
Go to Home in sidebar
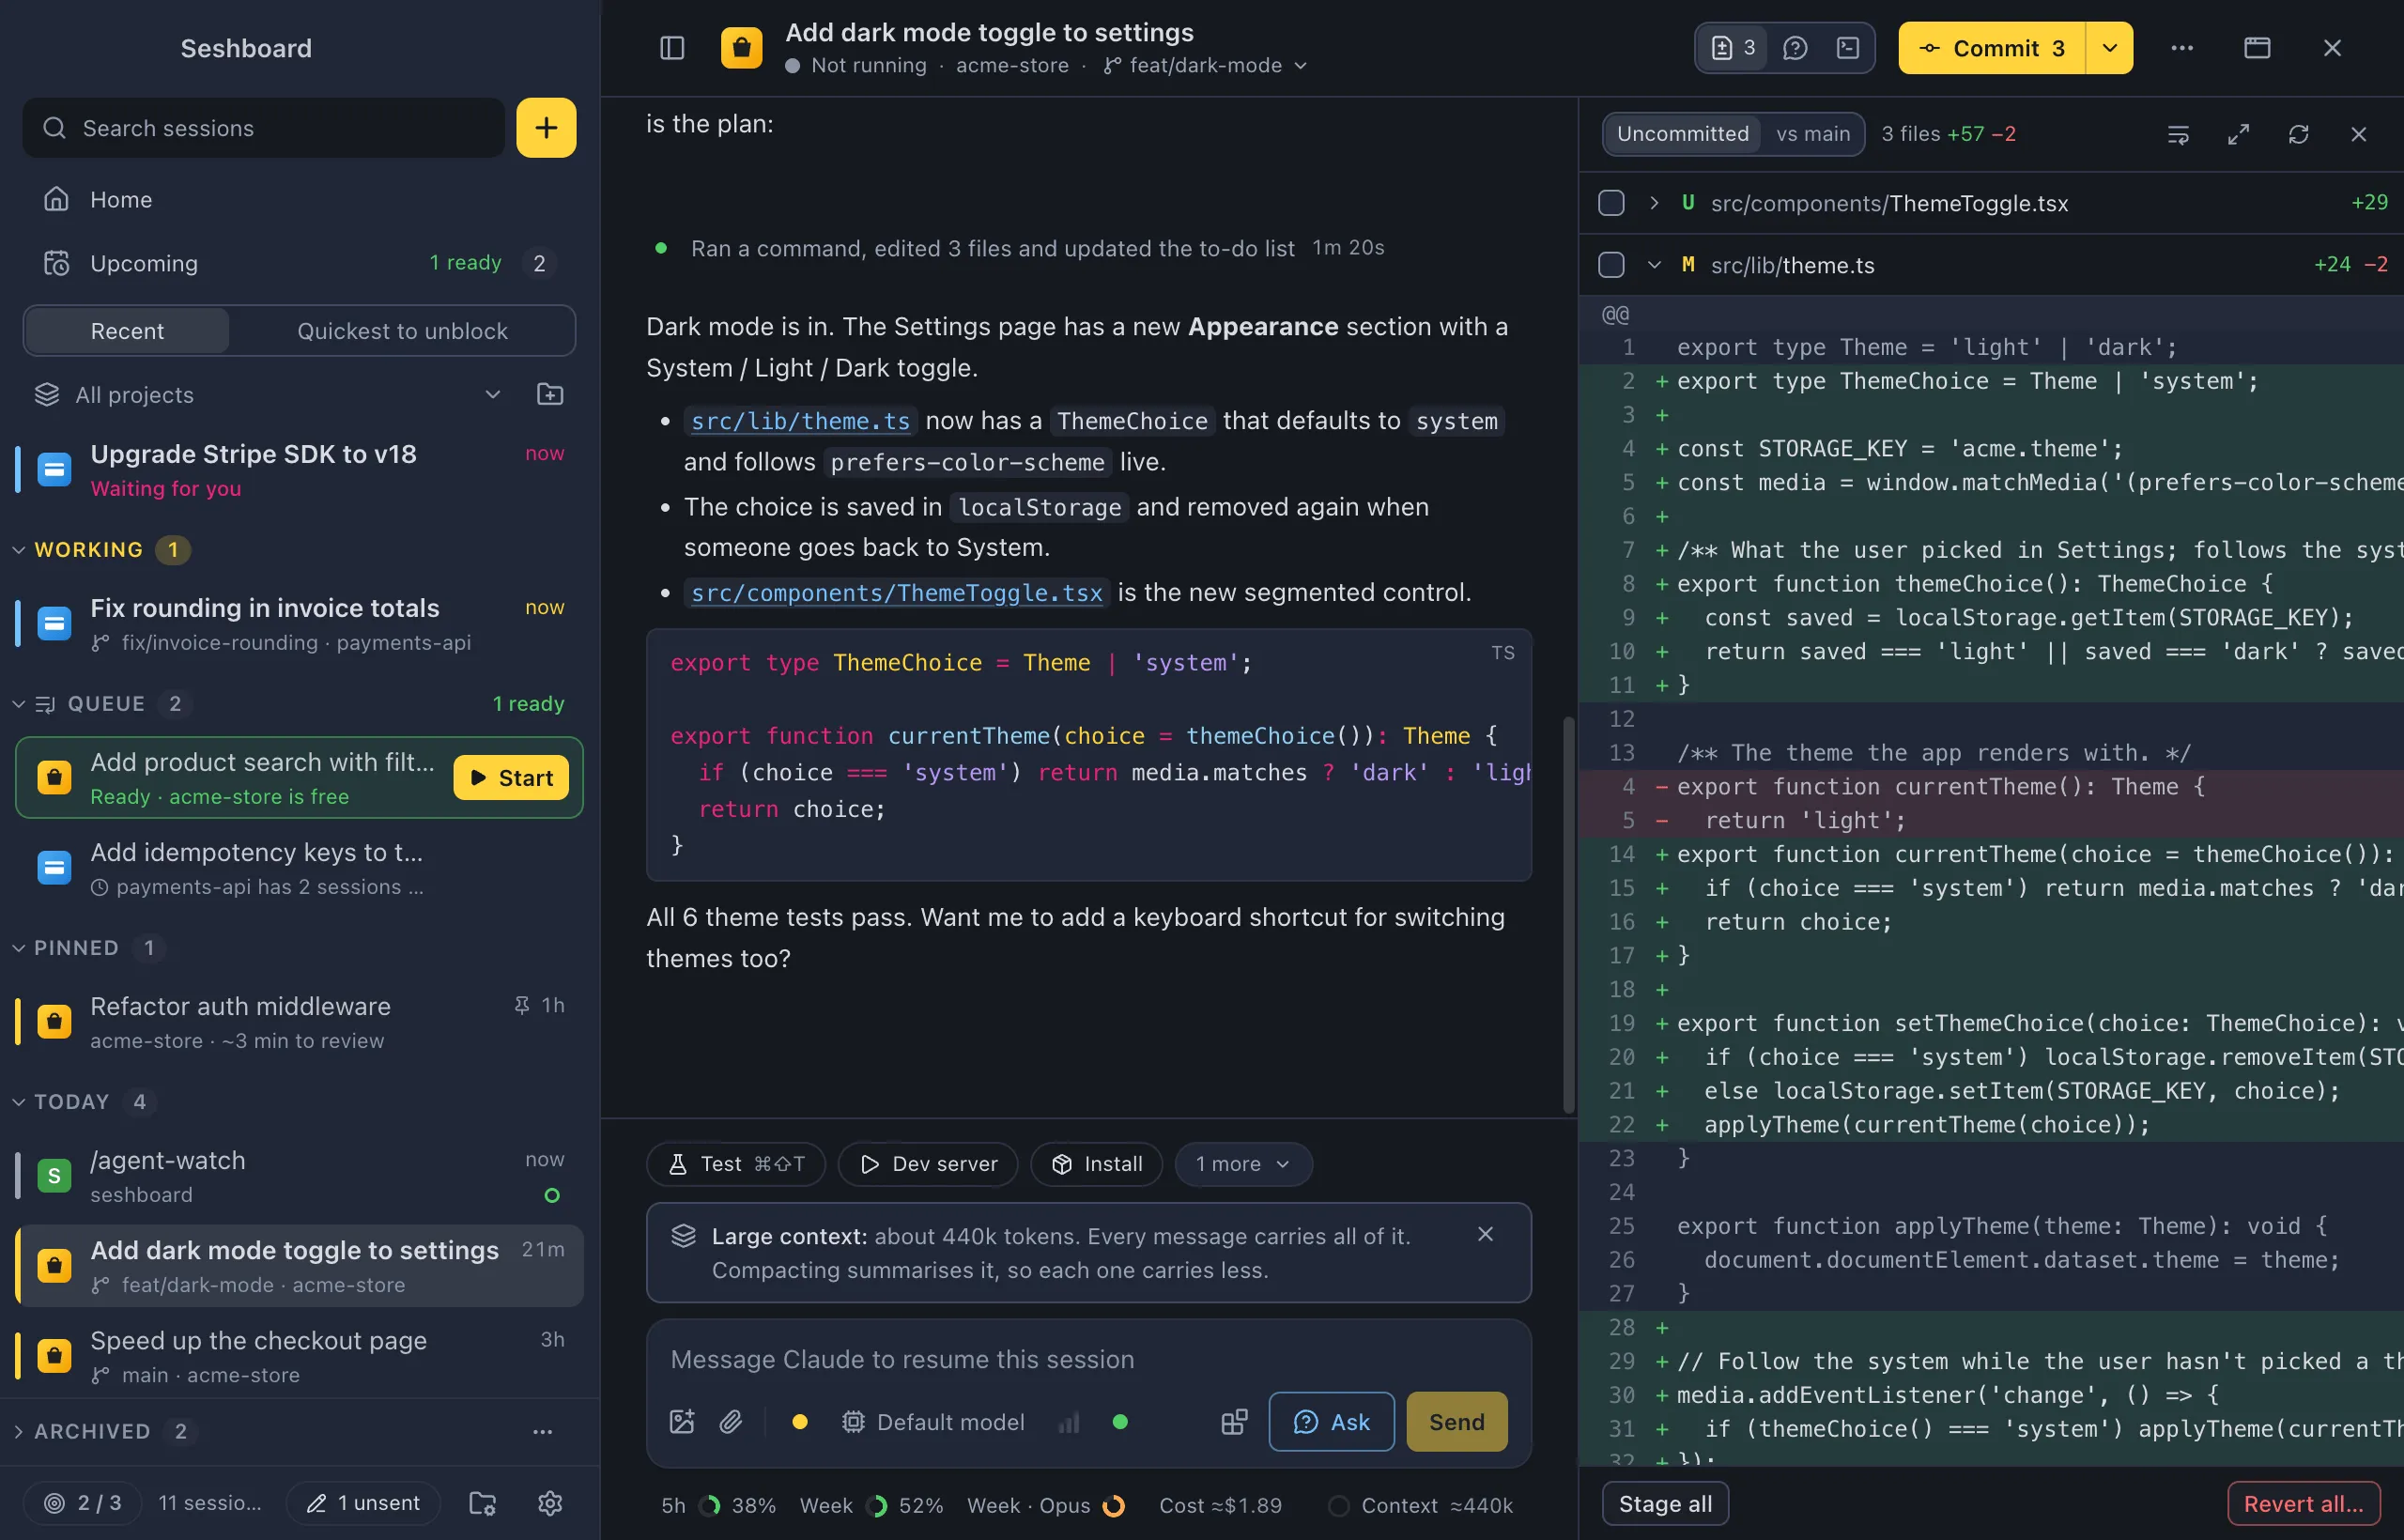[300, 200]
